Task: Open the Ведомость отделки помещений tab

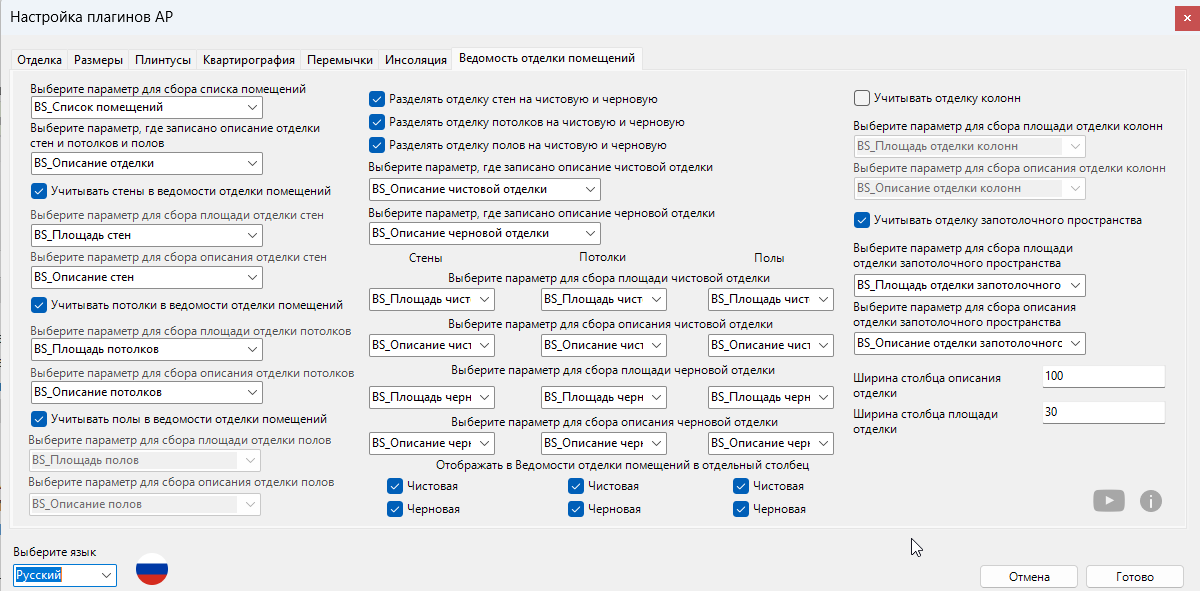Action: click(547, 58)
